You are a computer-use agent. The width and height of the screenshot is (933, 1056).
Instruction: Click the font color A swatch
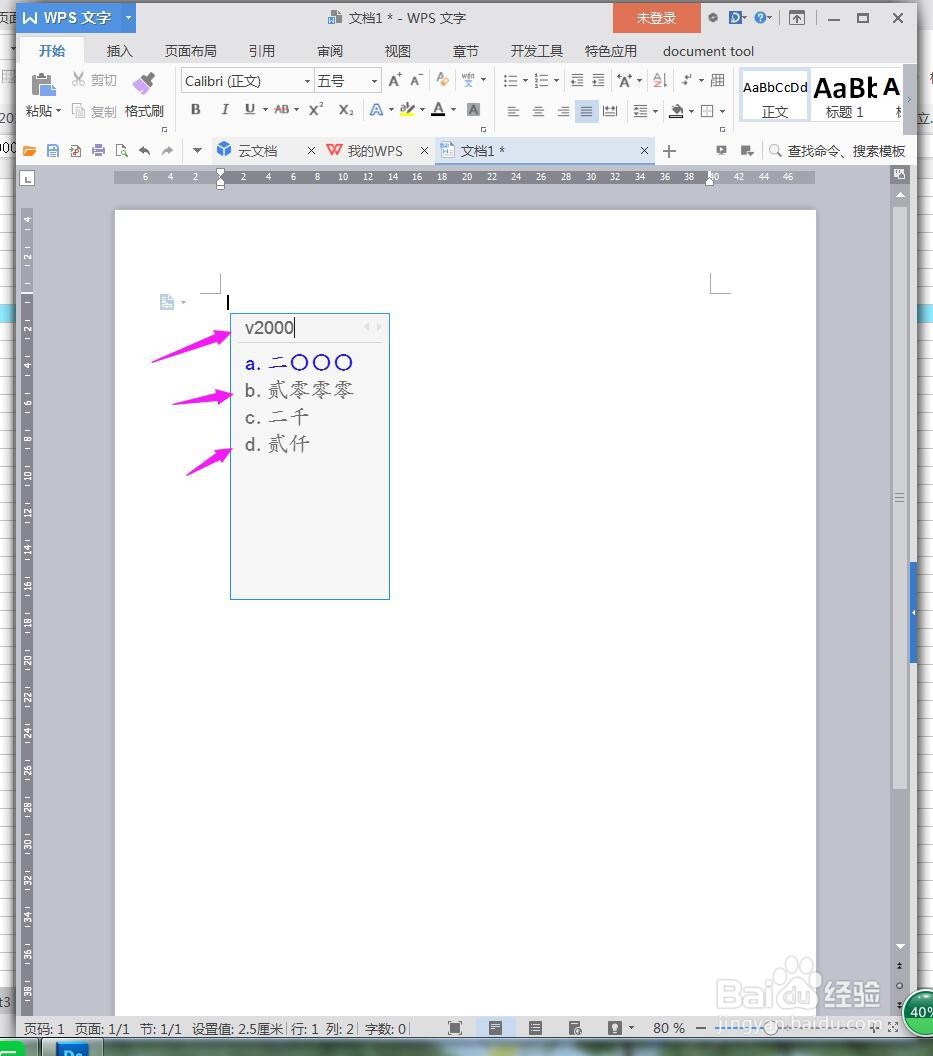[439, 110]
